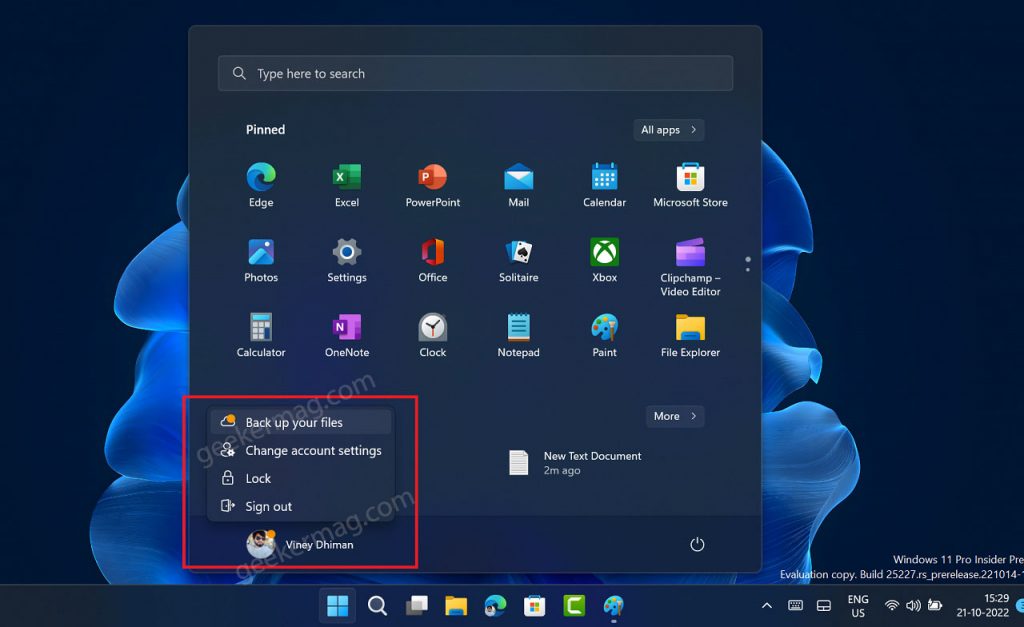Launch the Xbox app
1024x627 pixels.
pyautogui.click(x=604, y=261)
